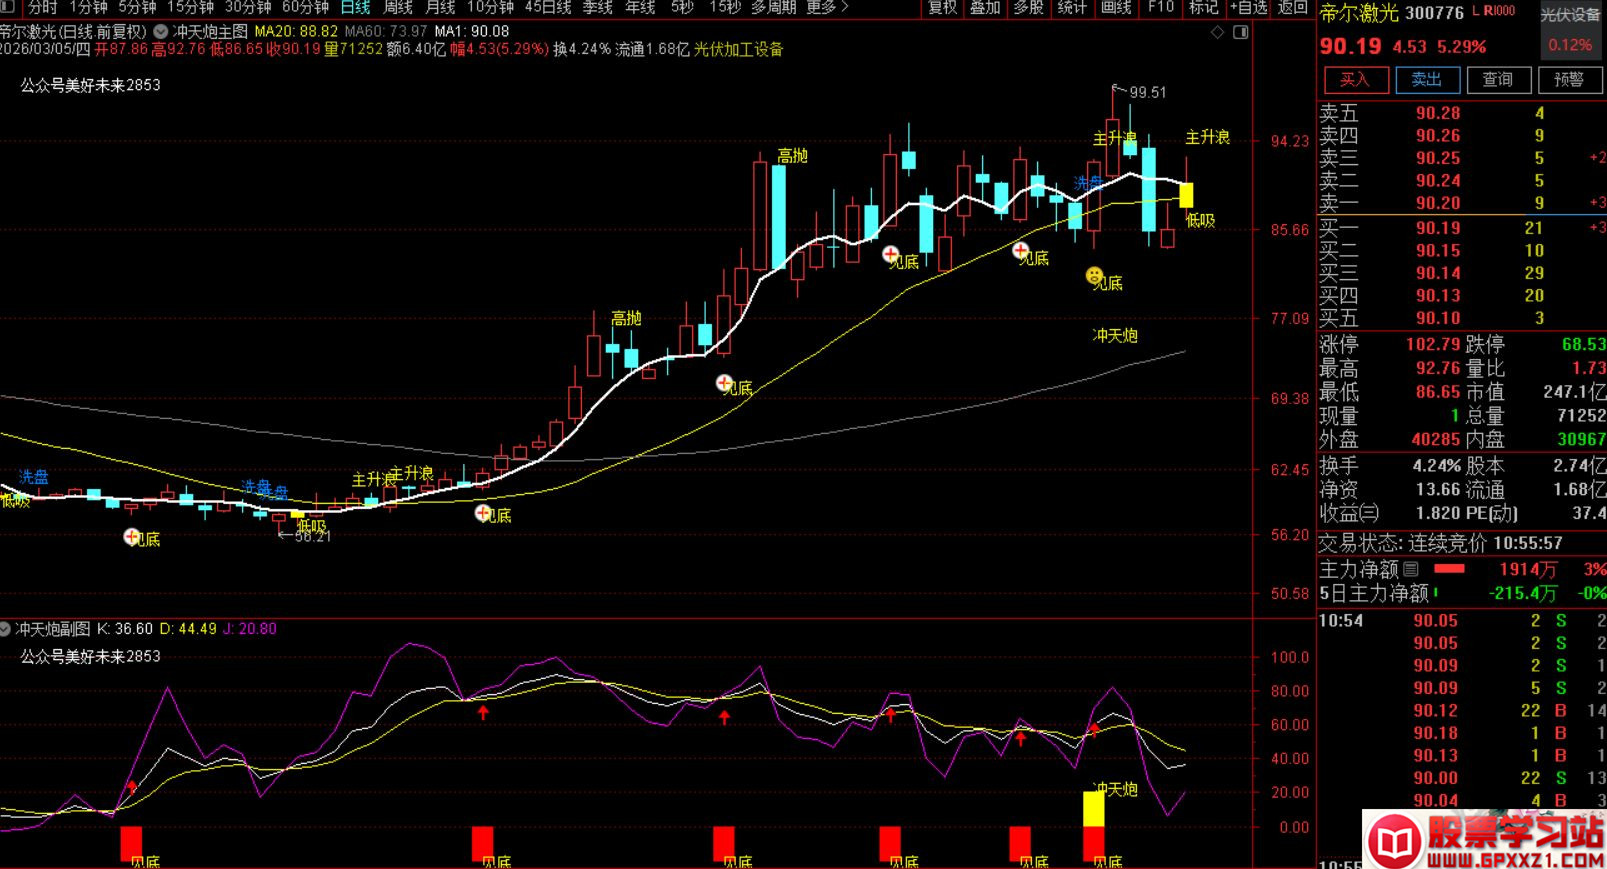Image resolution: width=1607 pixels, height=869 pixels.
Task: Toggle +自选 to add to watchlist
Action: tap(1248, 8)
